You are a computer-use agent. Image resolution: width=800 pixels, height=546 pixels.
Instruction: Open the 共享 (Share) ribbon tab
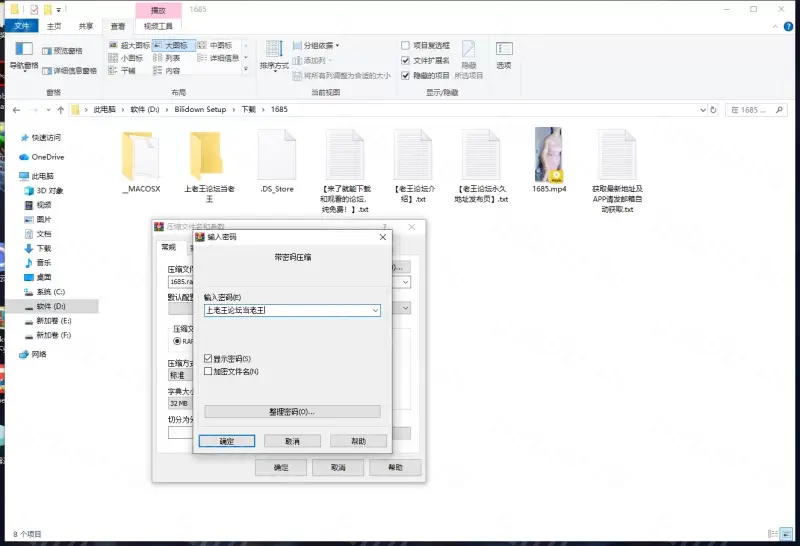pos(85,27)
